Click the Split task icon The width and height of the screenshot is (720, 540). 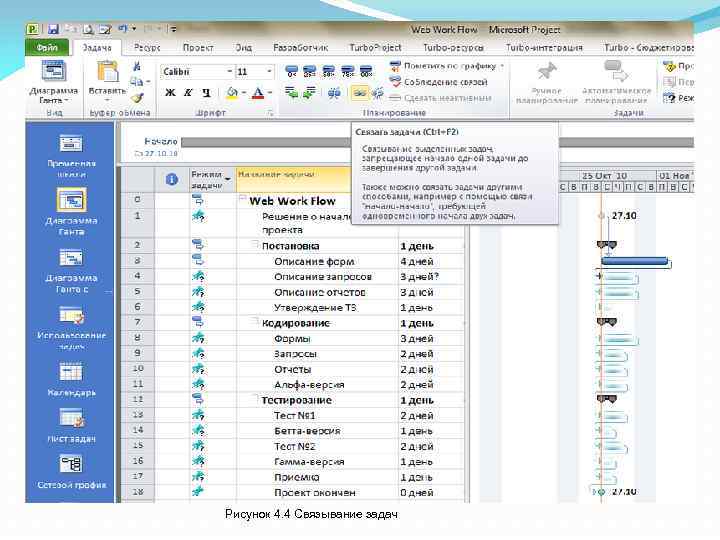click(x=334, y=93)
